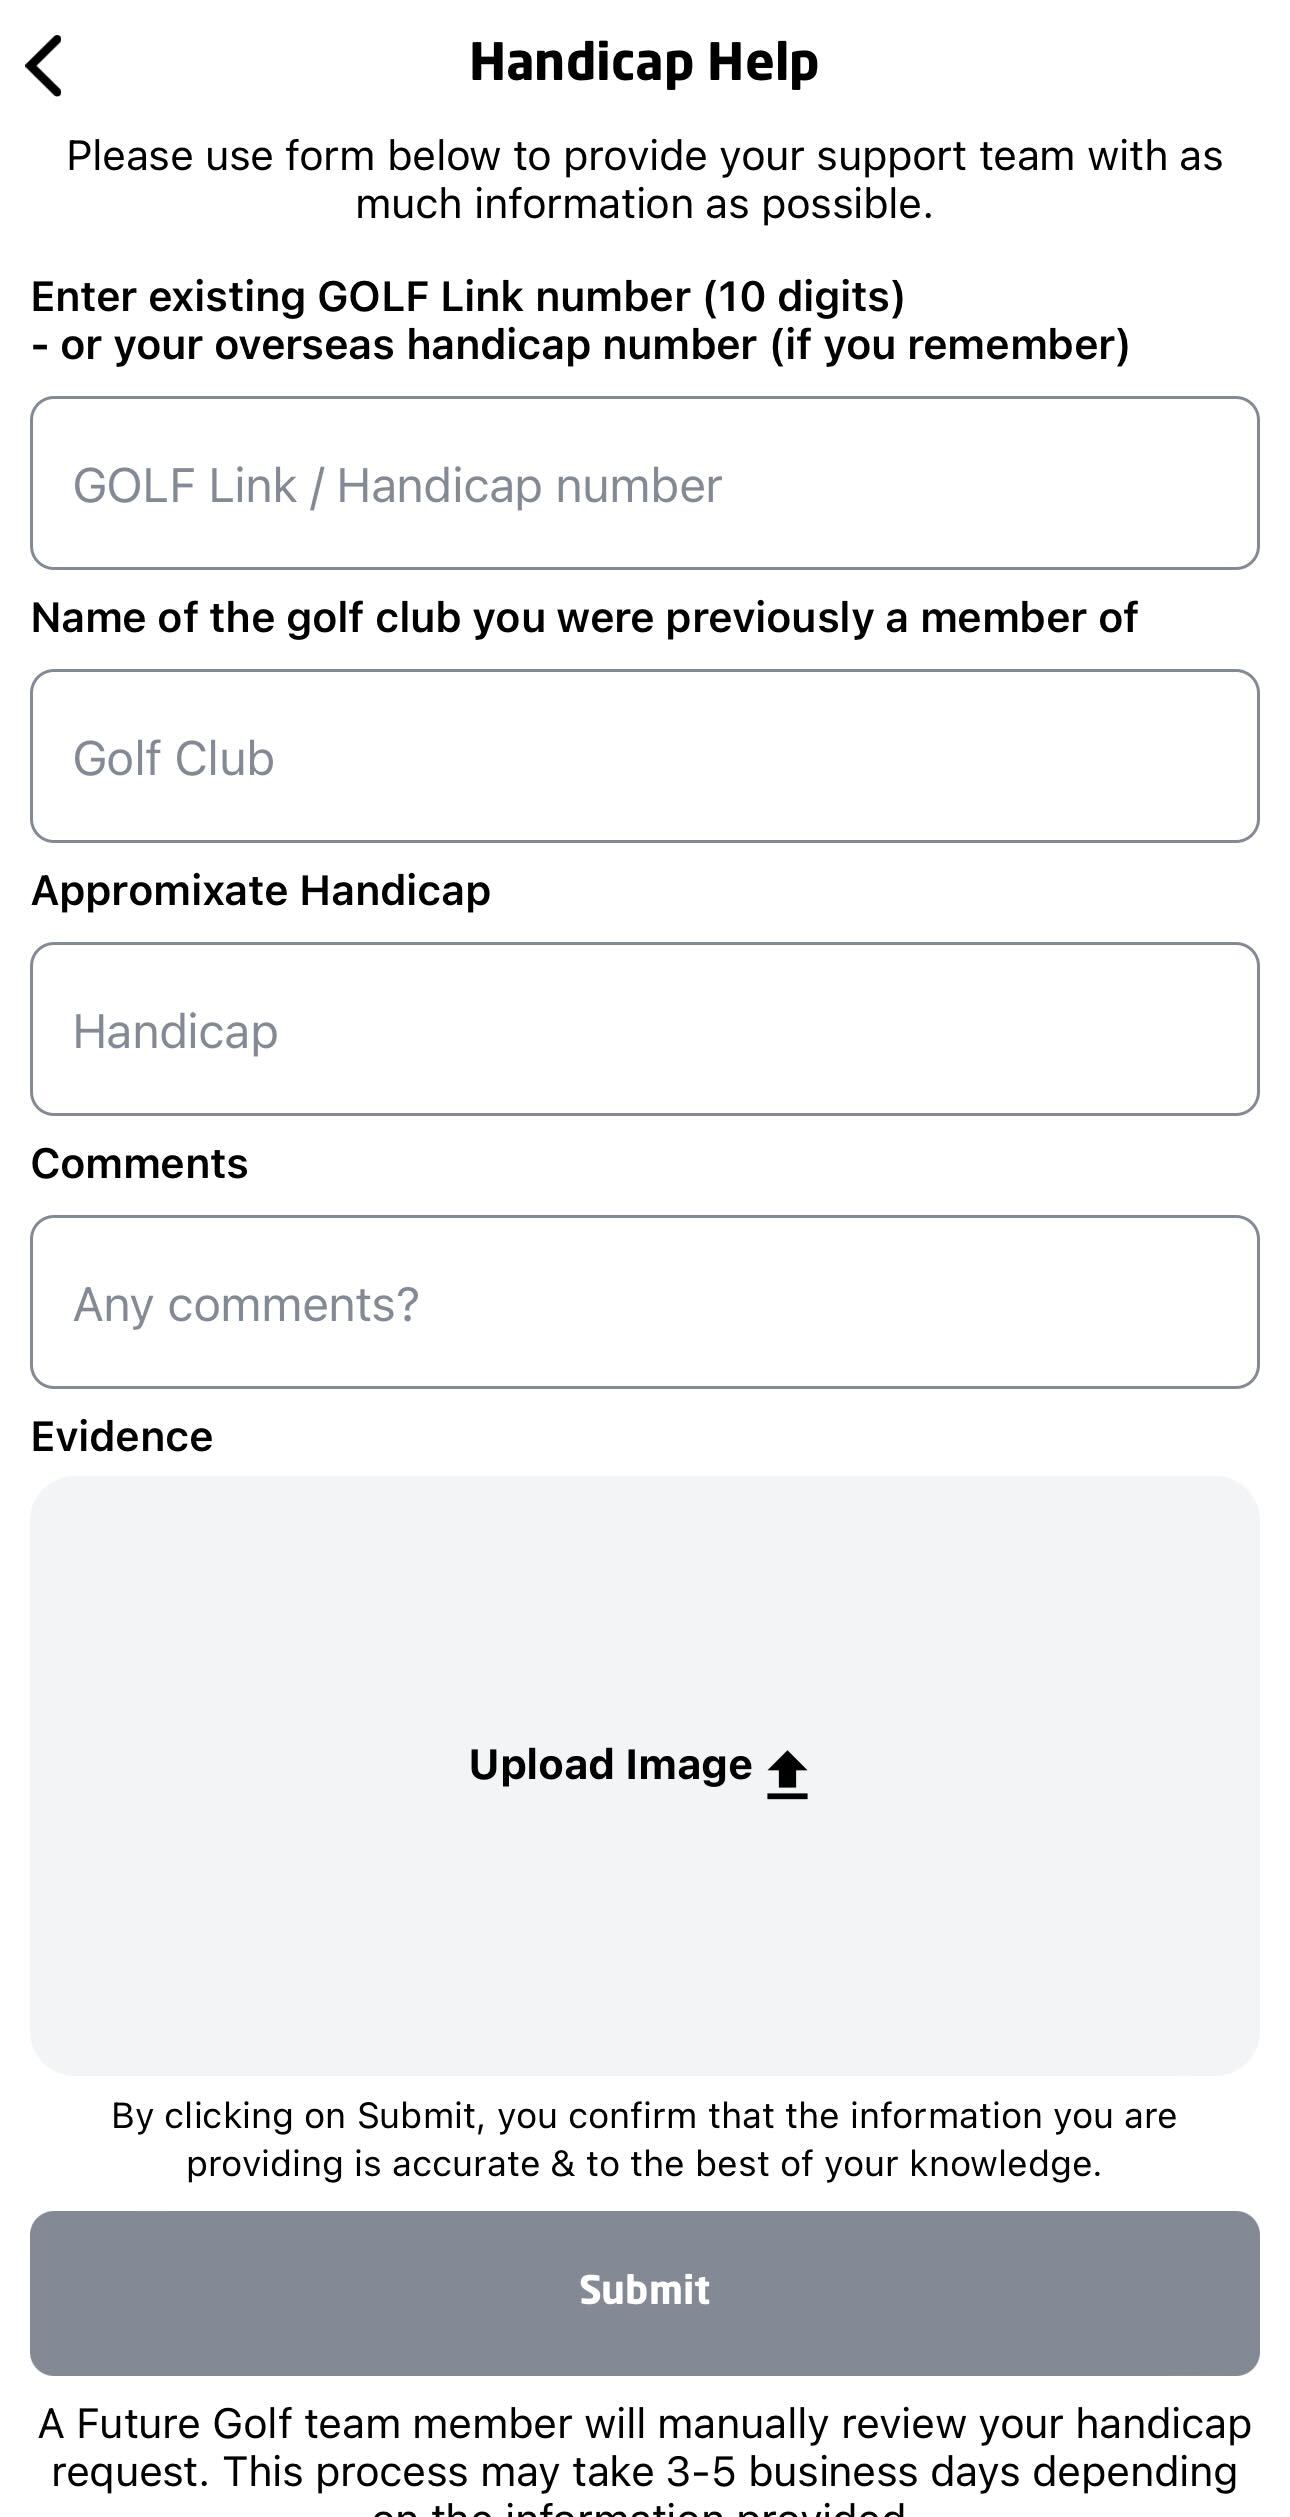This screenshot has height=2517, width=1290.
Task: Tap the upload arrow icon
Action: coord(787,1775)
